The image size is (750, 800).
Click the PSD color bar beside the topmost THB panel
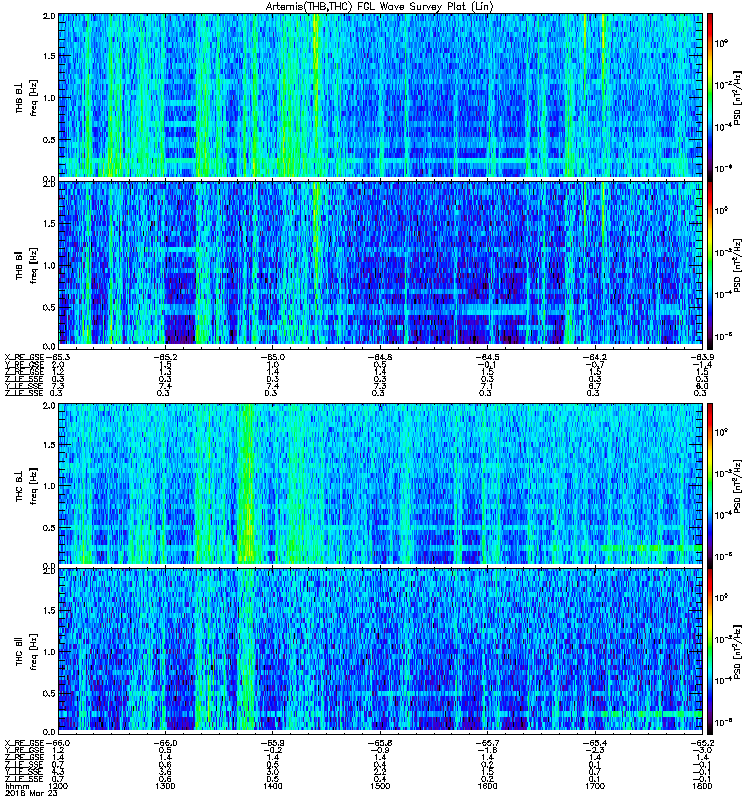click(710, 95)
